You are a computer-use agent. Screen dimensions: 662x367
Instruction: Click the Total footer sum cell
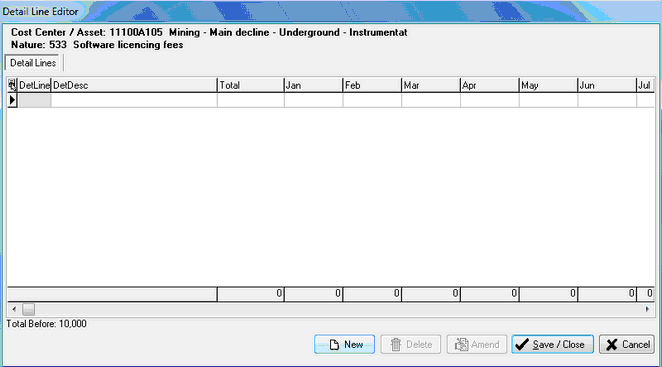(251, 294)
